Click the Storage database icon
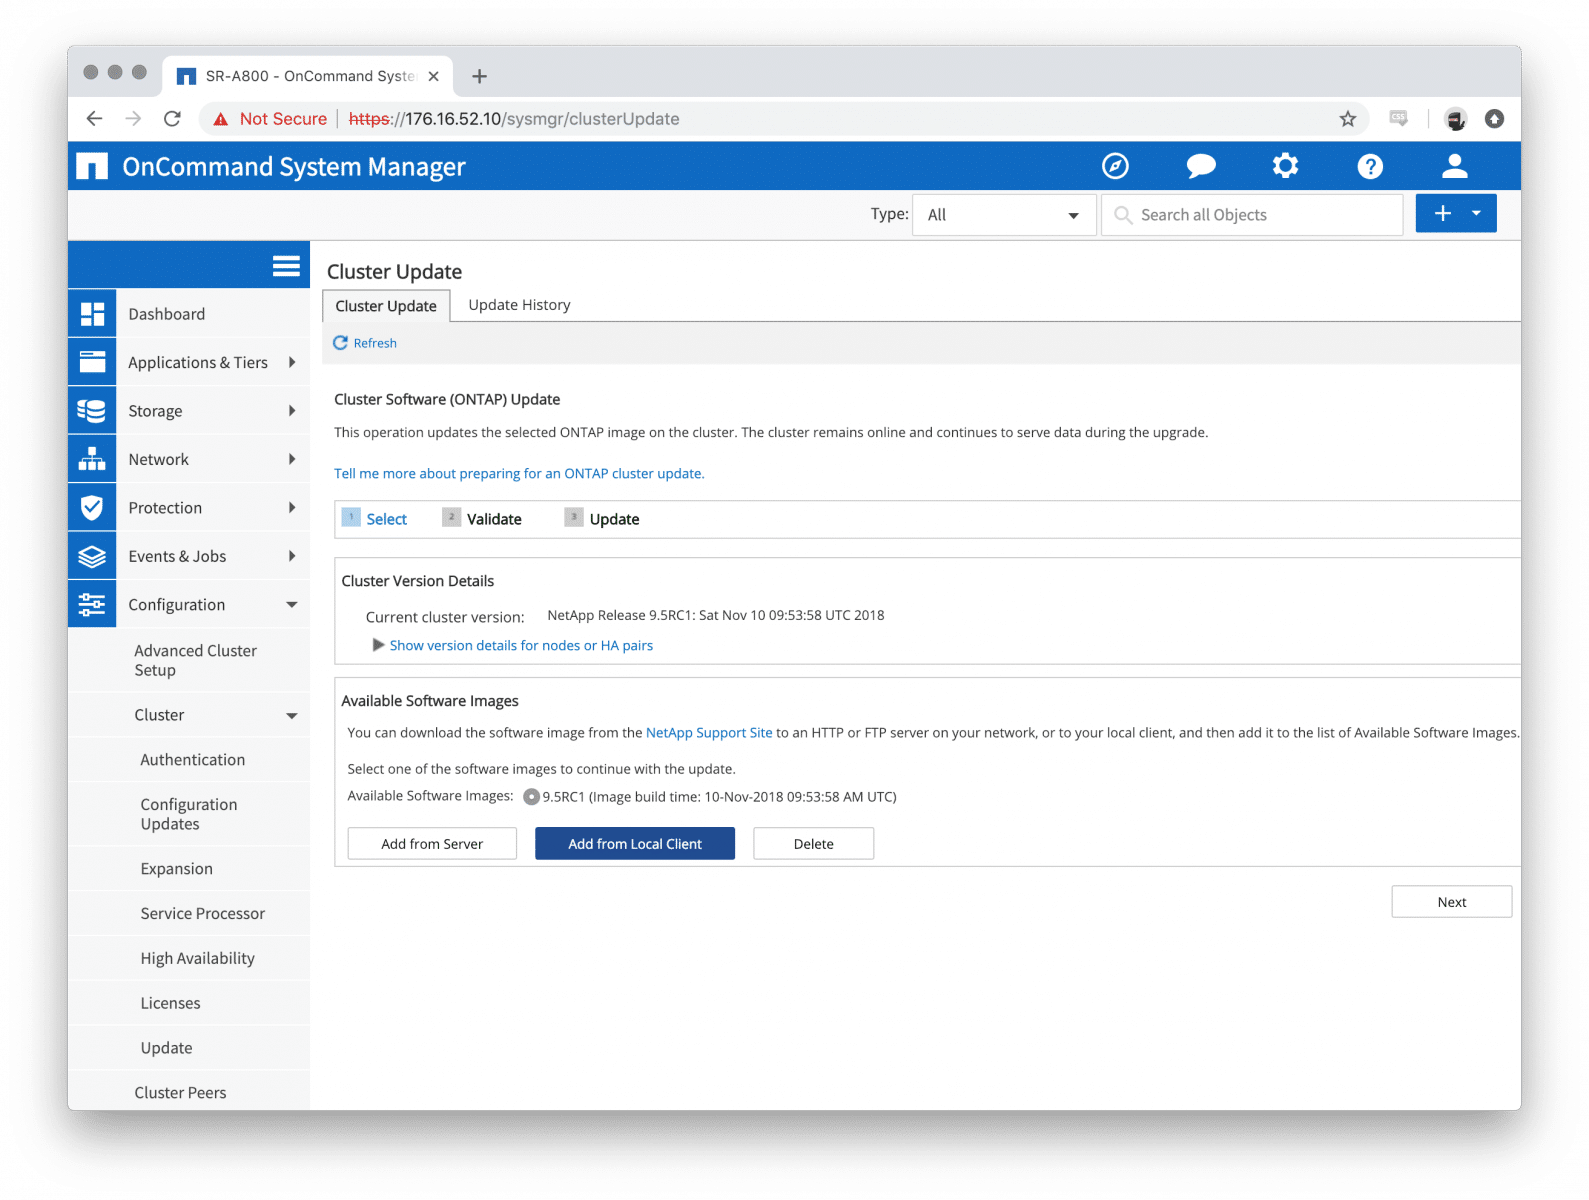The height and width of the screenshot is (1200, 1589). click(92, 411)
